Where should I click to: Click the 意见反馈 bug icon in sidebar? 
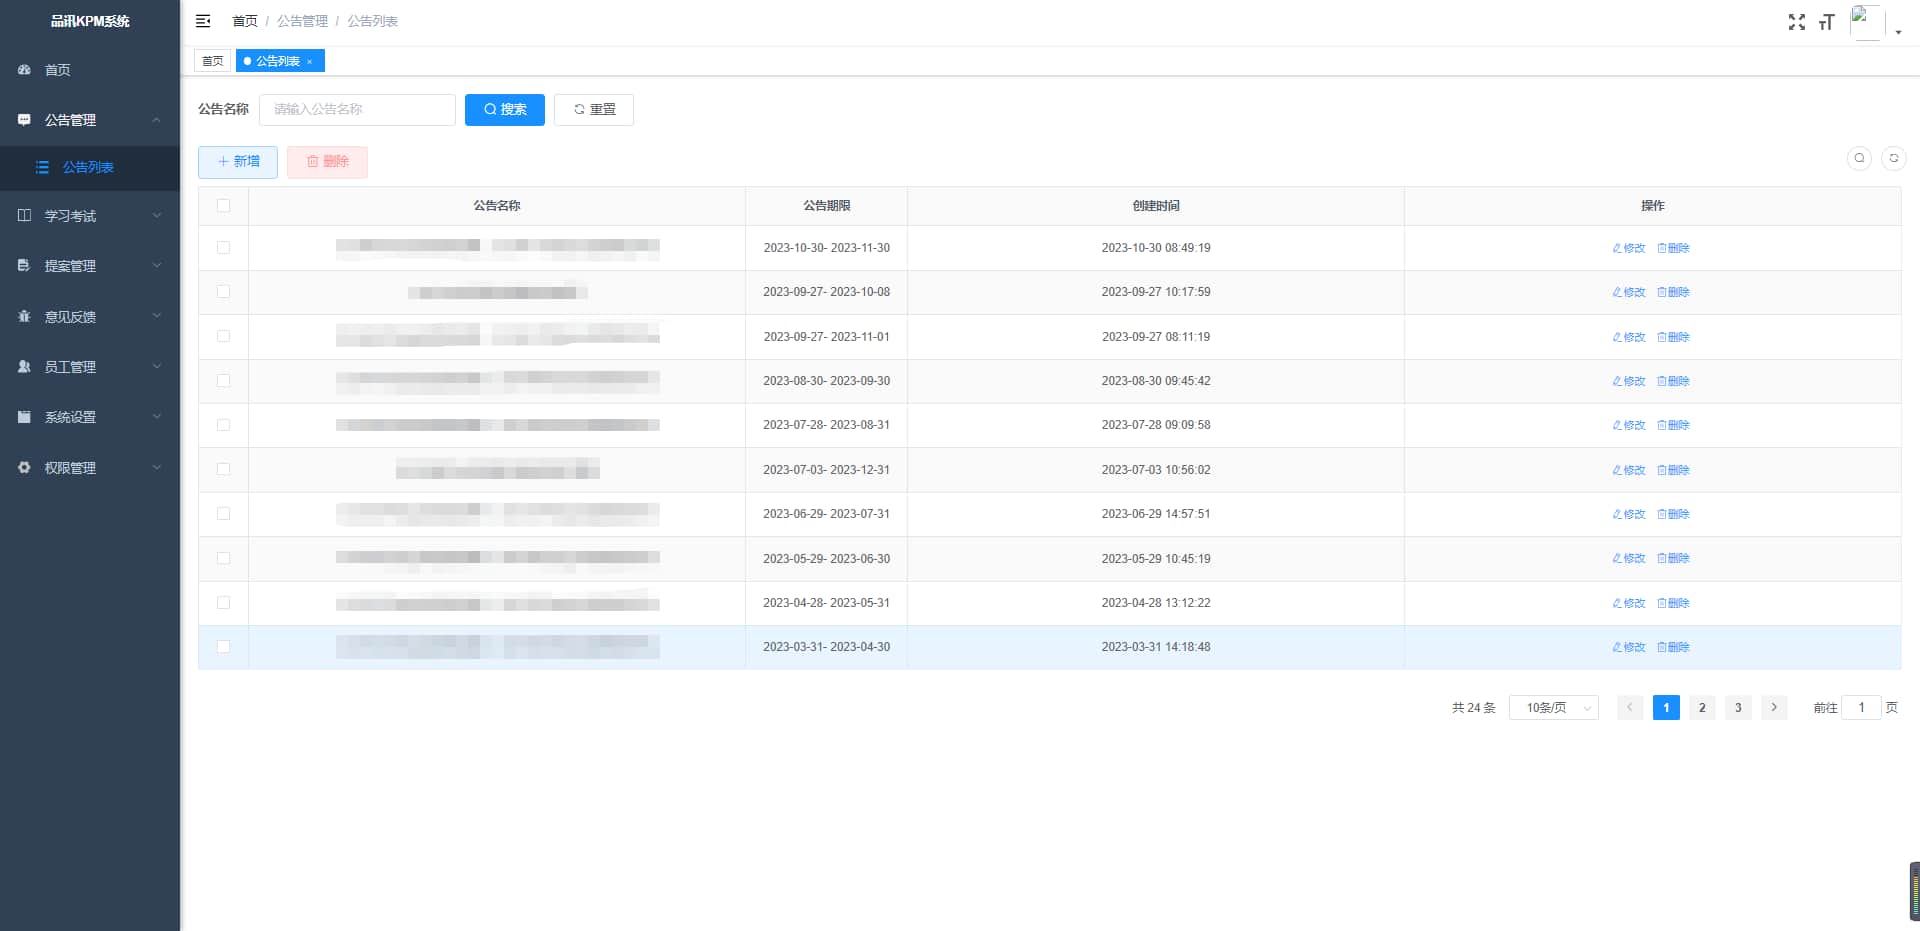tap(24, 317)
